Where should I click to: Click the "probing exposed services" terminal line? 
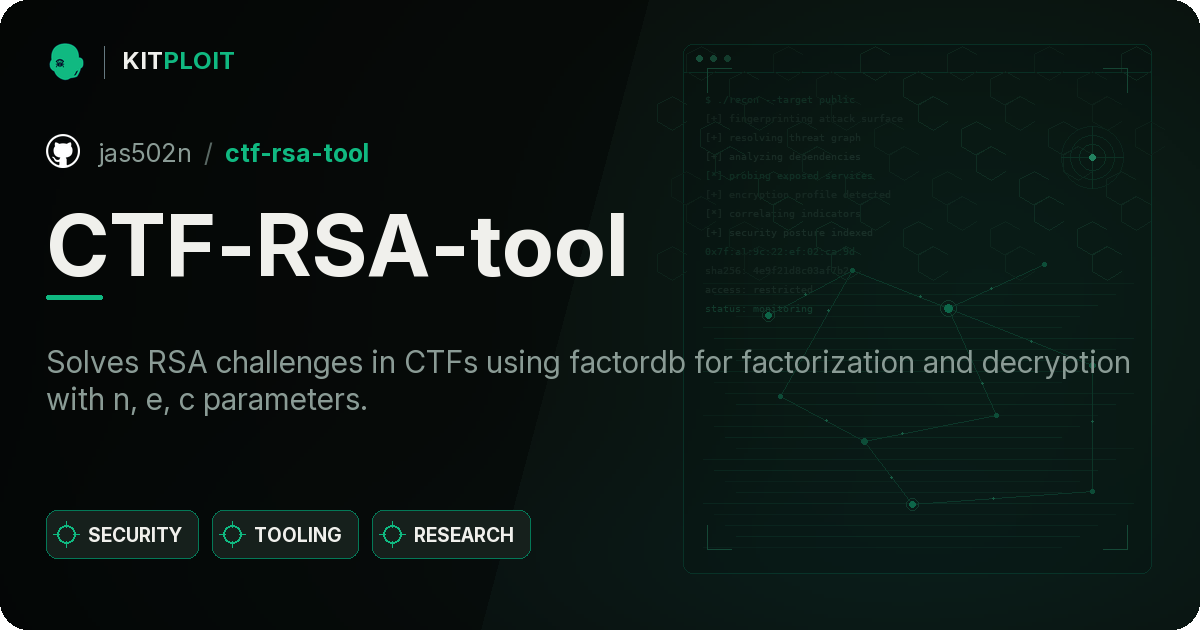click(790, 175)
